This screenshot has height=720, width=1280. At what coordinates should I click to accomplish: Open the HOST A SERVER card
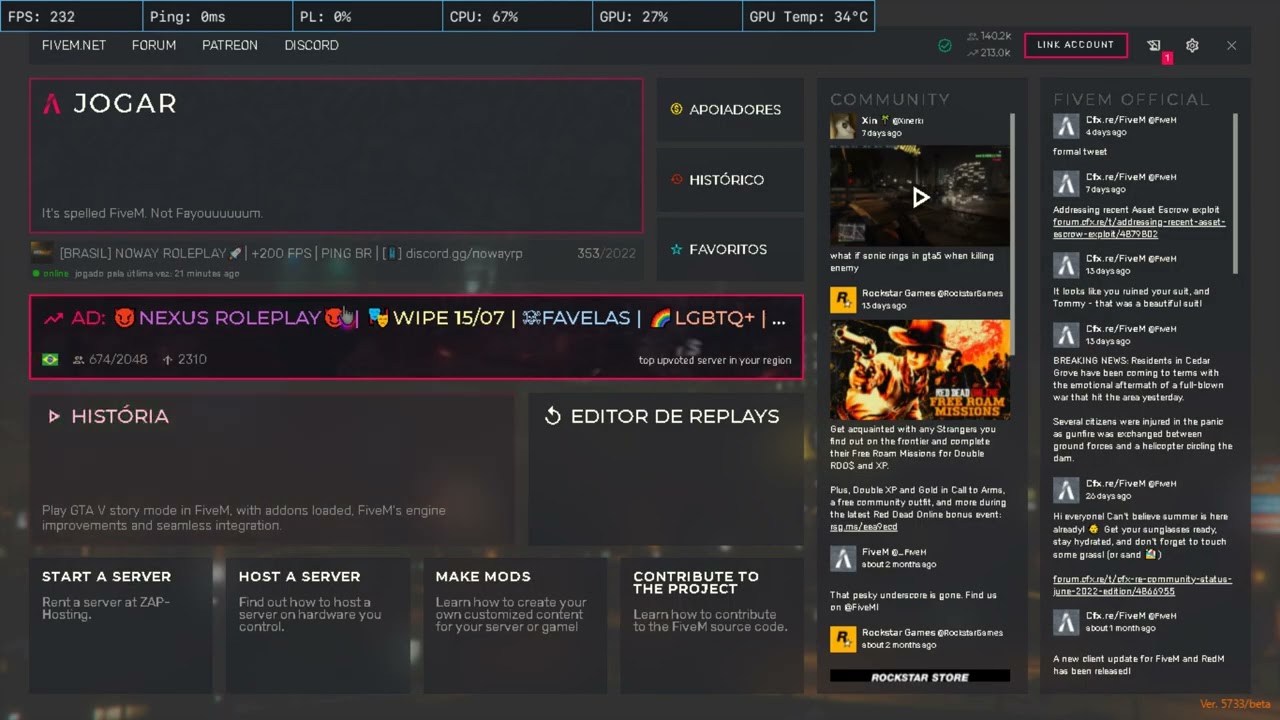coord(317,625)
